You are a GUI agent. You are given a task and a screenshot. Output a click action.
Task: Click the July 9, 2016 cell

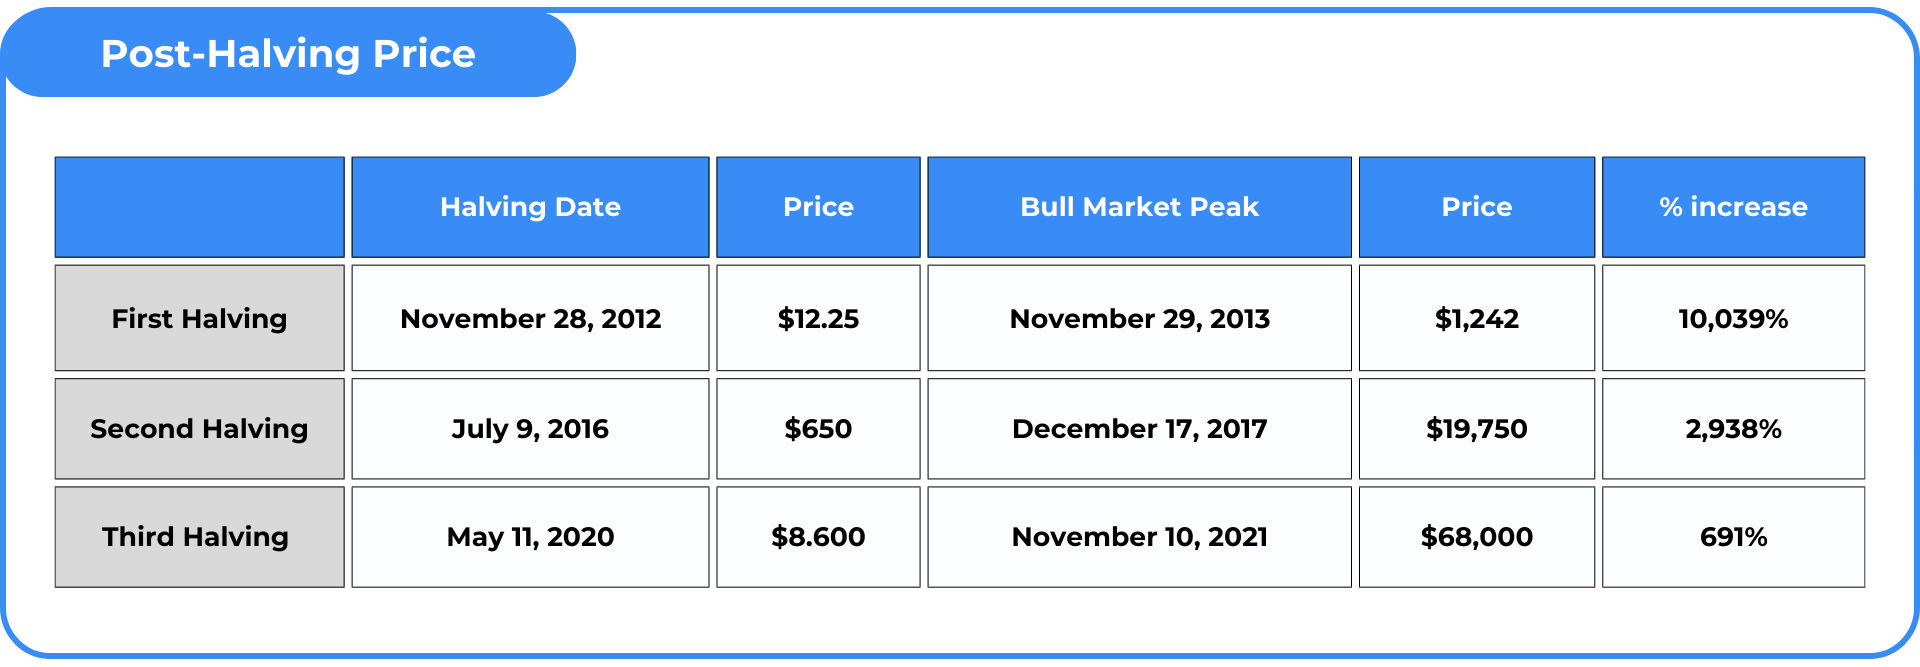click(530, 428)
